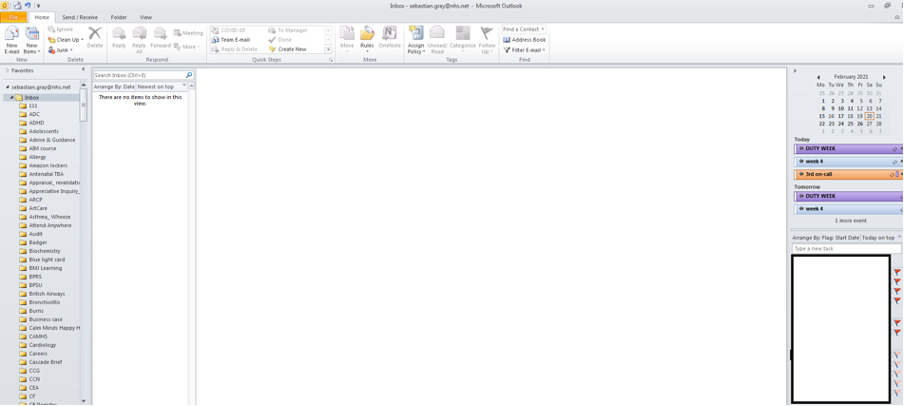Click the Move button
The image size is (904, 406).
click(x=347, y=40)
